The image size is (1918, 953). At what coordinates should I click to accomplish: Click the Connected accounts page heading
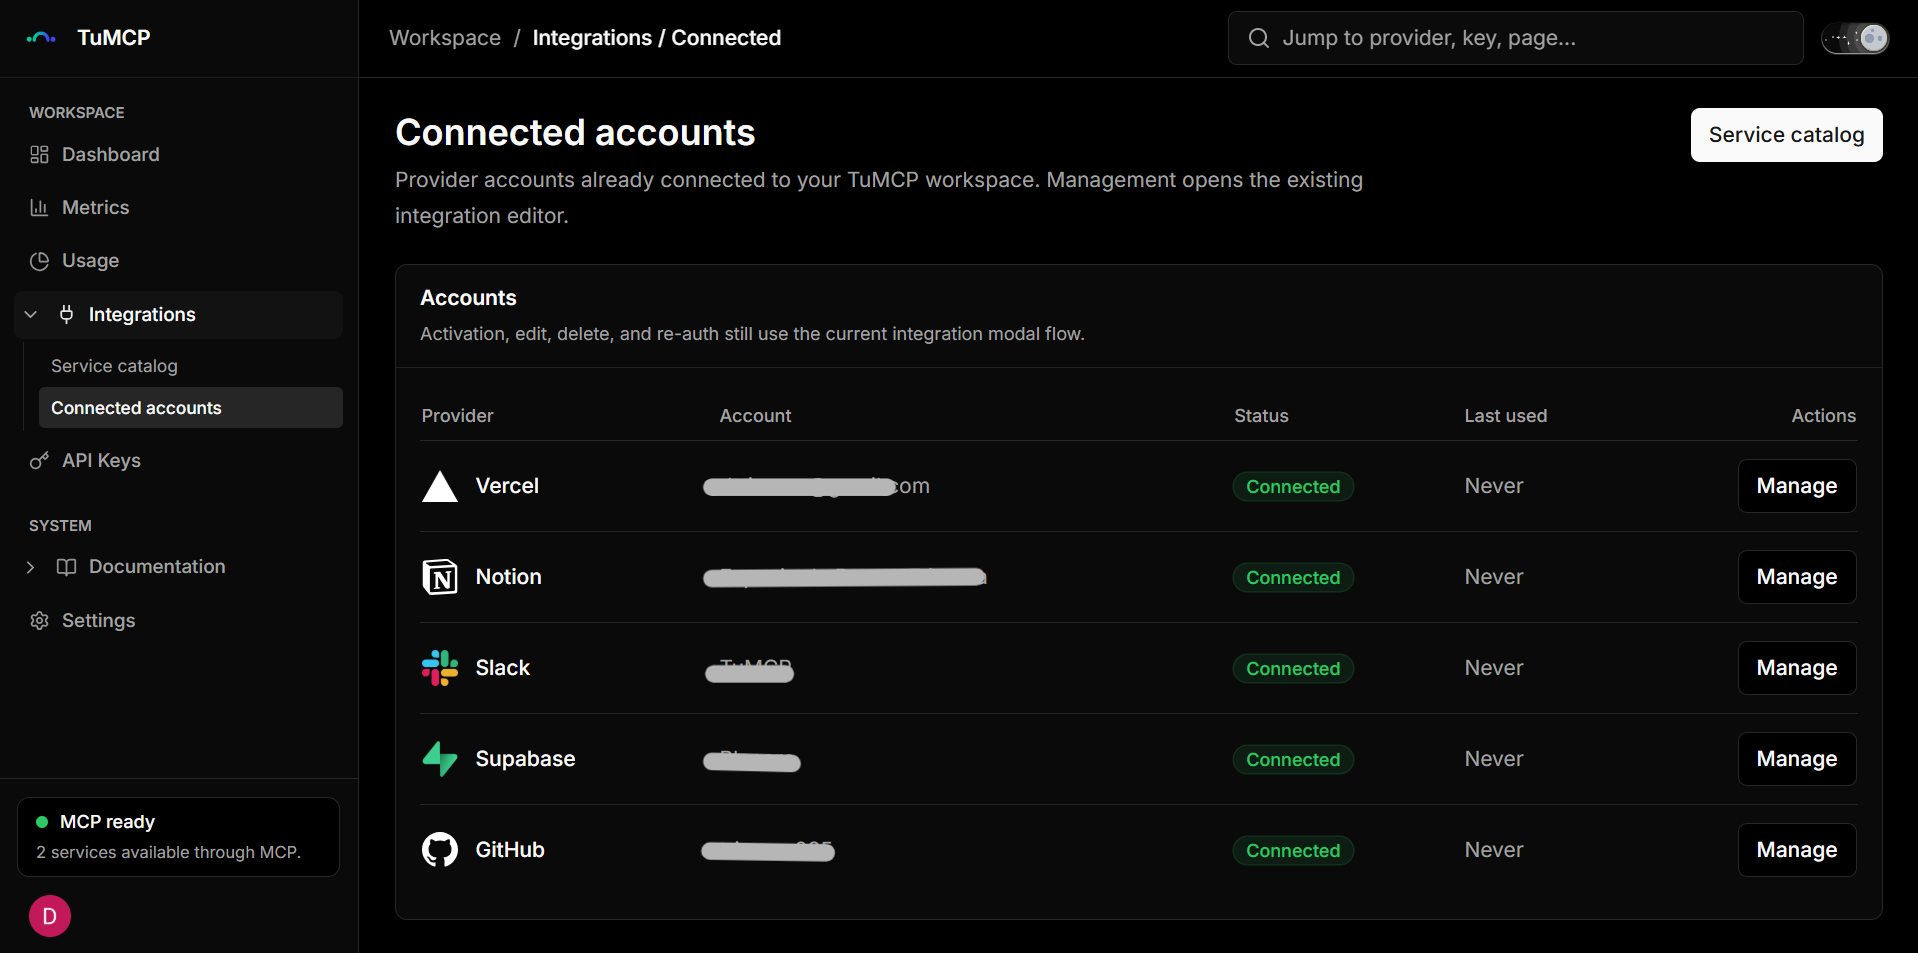click(575, 133)
